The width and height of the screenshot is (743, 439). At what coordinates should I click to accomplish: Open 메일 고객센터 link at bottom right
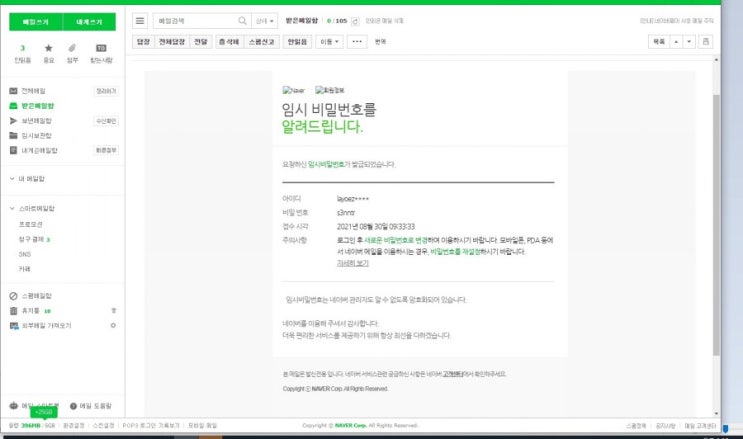[700, 426]
